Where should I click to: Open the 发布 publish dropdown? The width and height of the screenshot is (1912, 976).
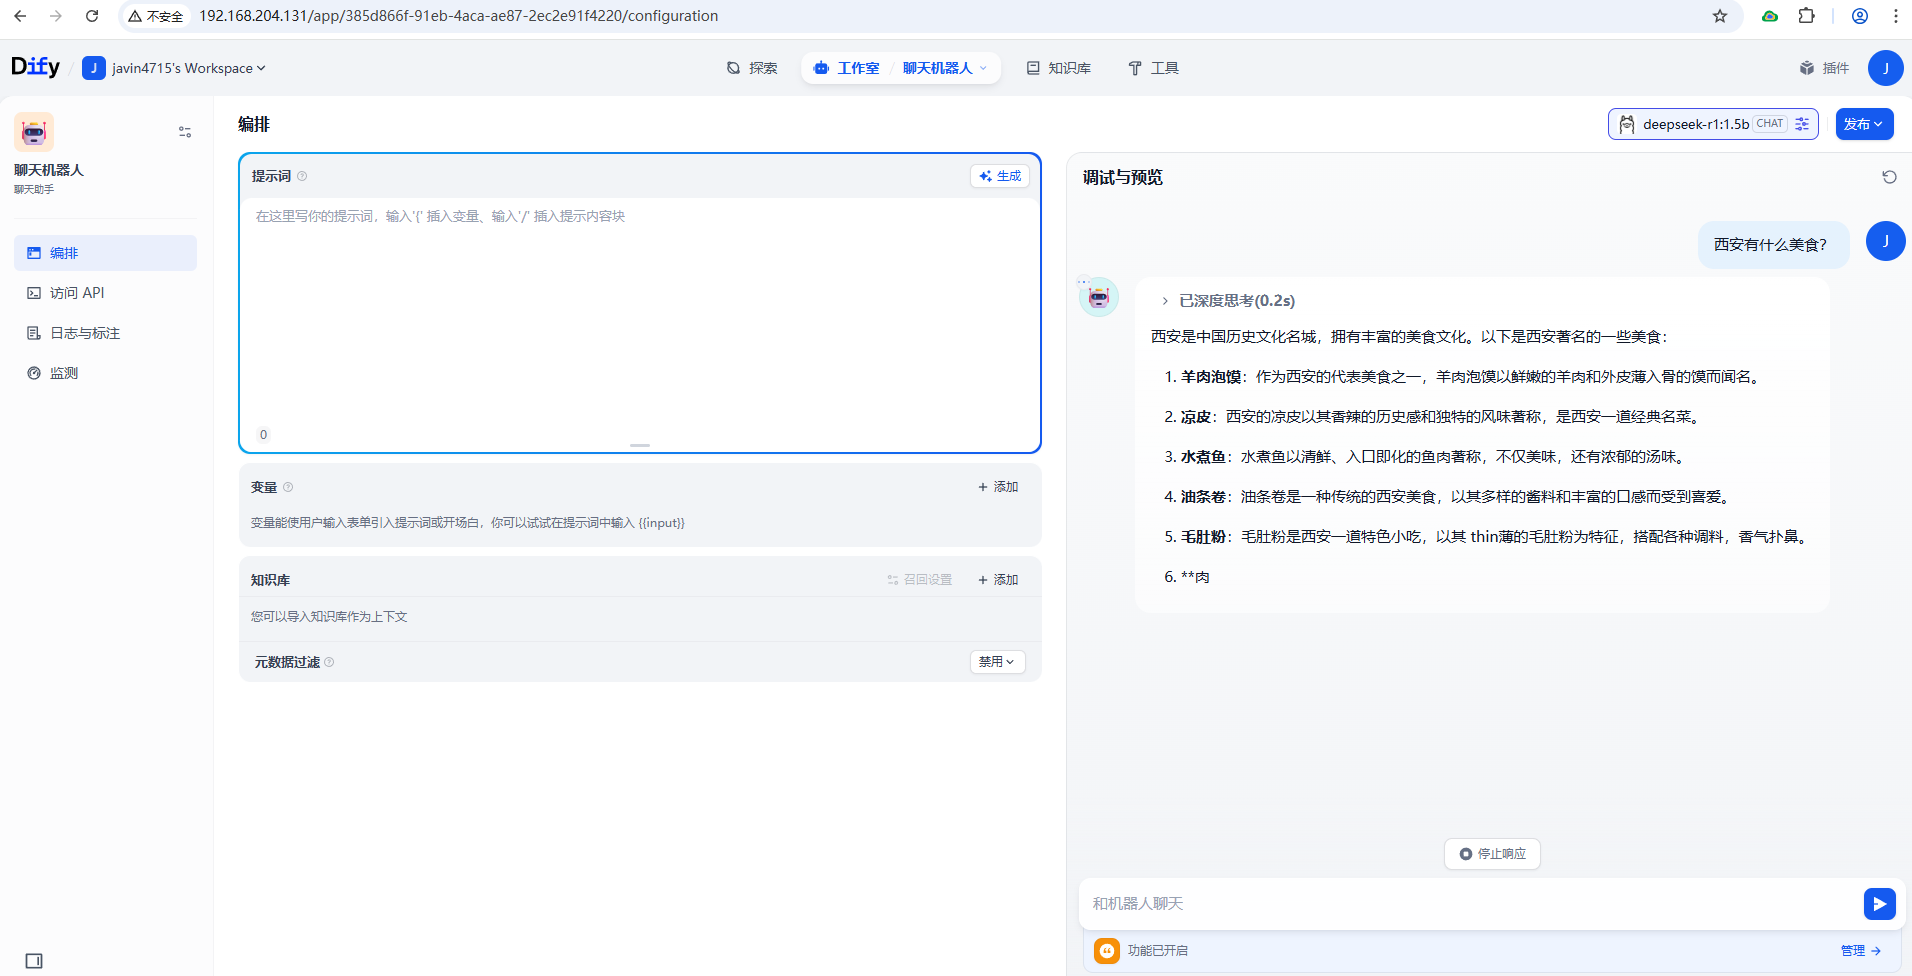click(x=1864, y=124)
